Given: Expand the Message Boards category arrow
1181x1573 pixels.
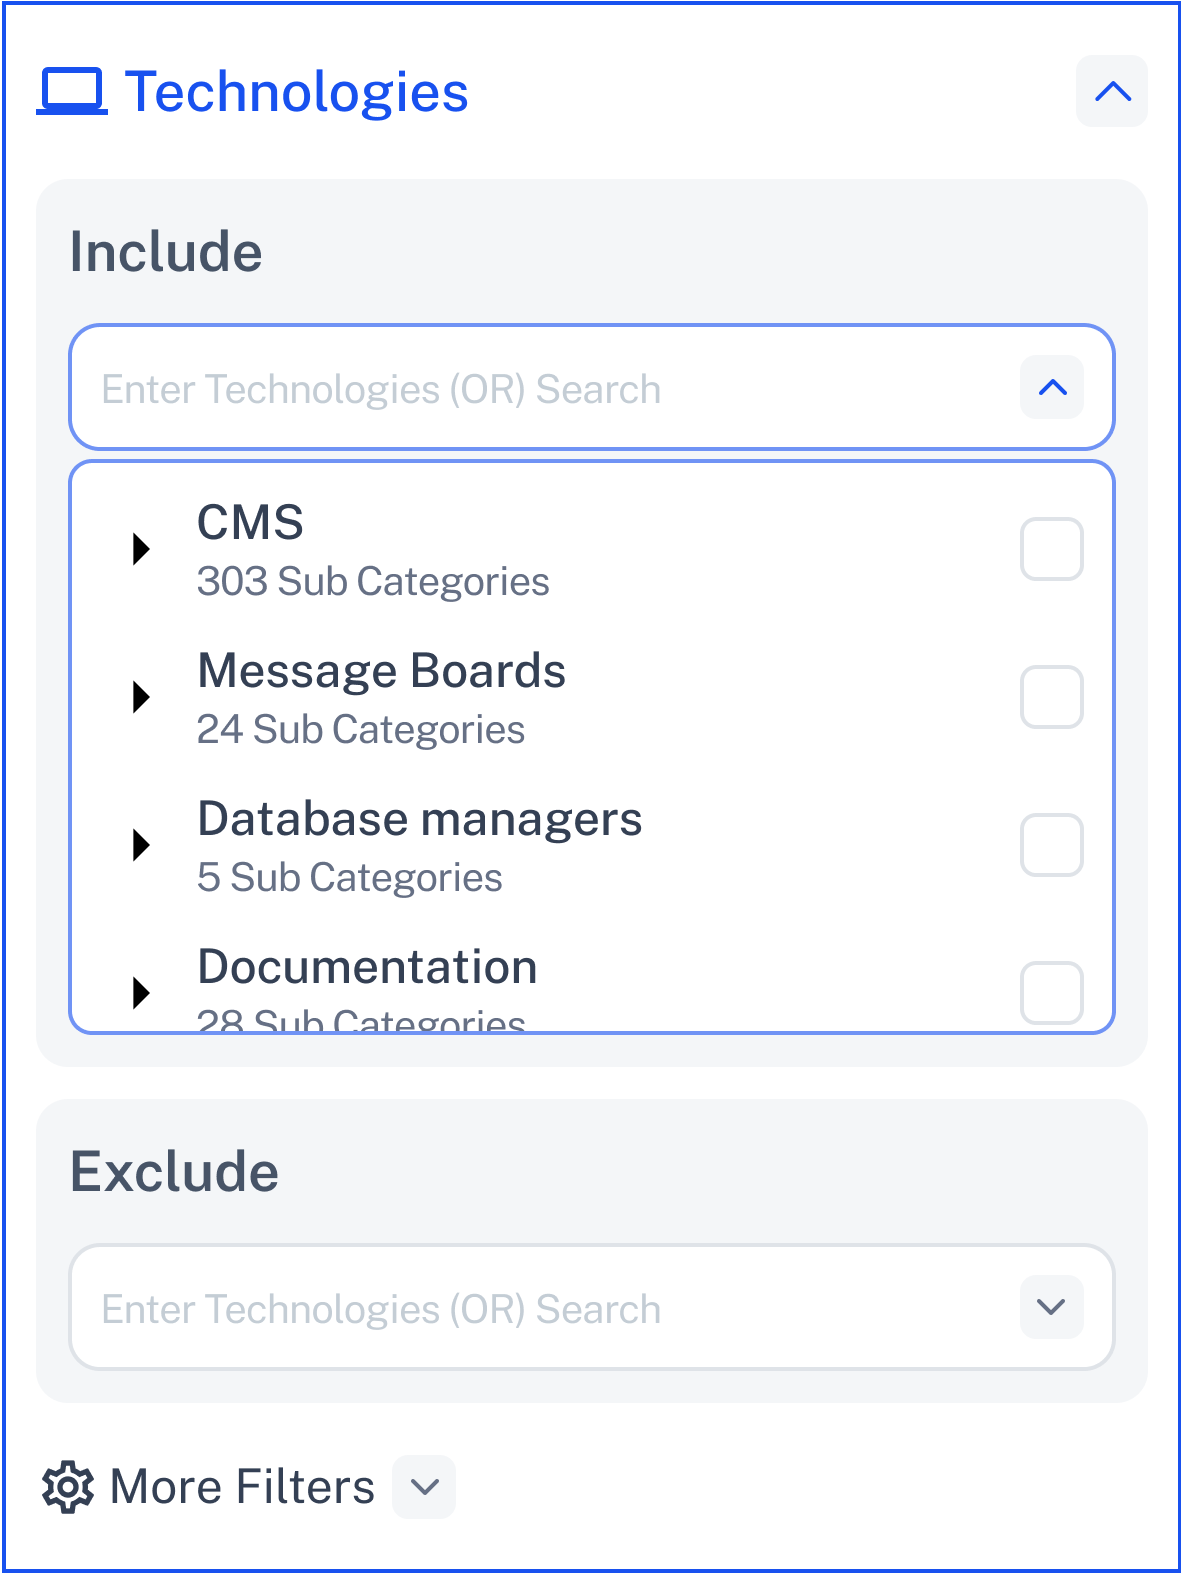Looking at the screenshot, I should click(141, 697).
